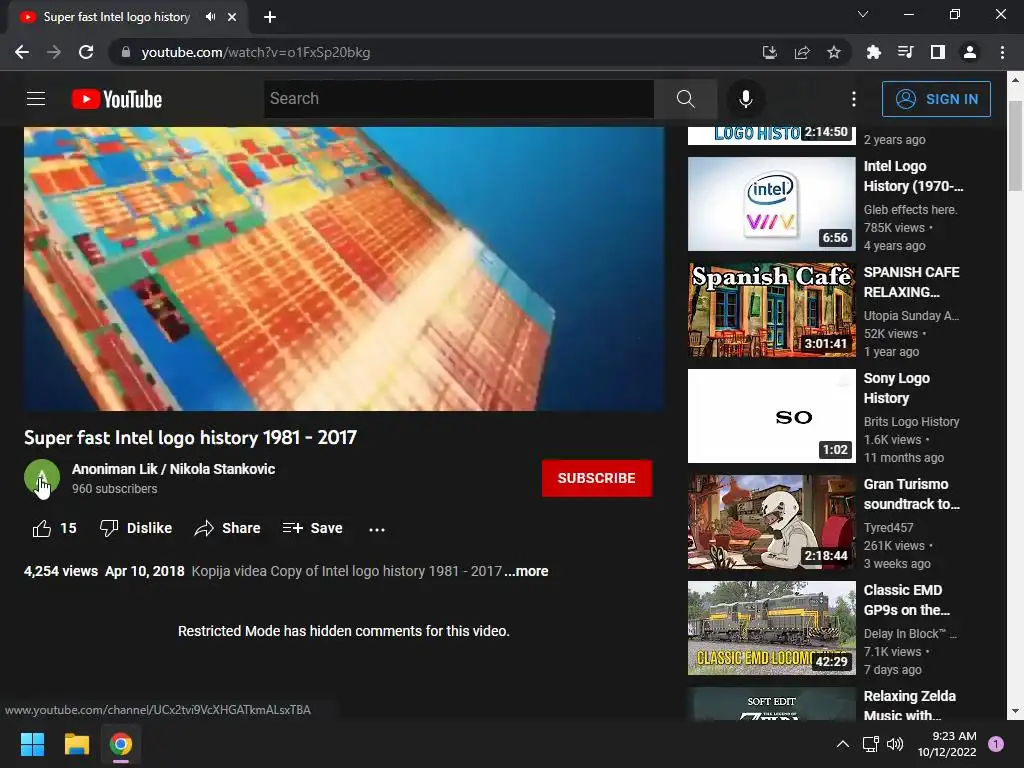Click Utopia Sunday channel name

pyautogui.click(x=911, y=315)
